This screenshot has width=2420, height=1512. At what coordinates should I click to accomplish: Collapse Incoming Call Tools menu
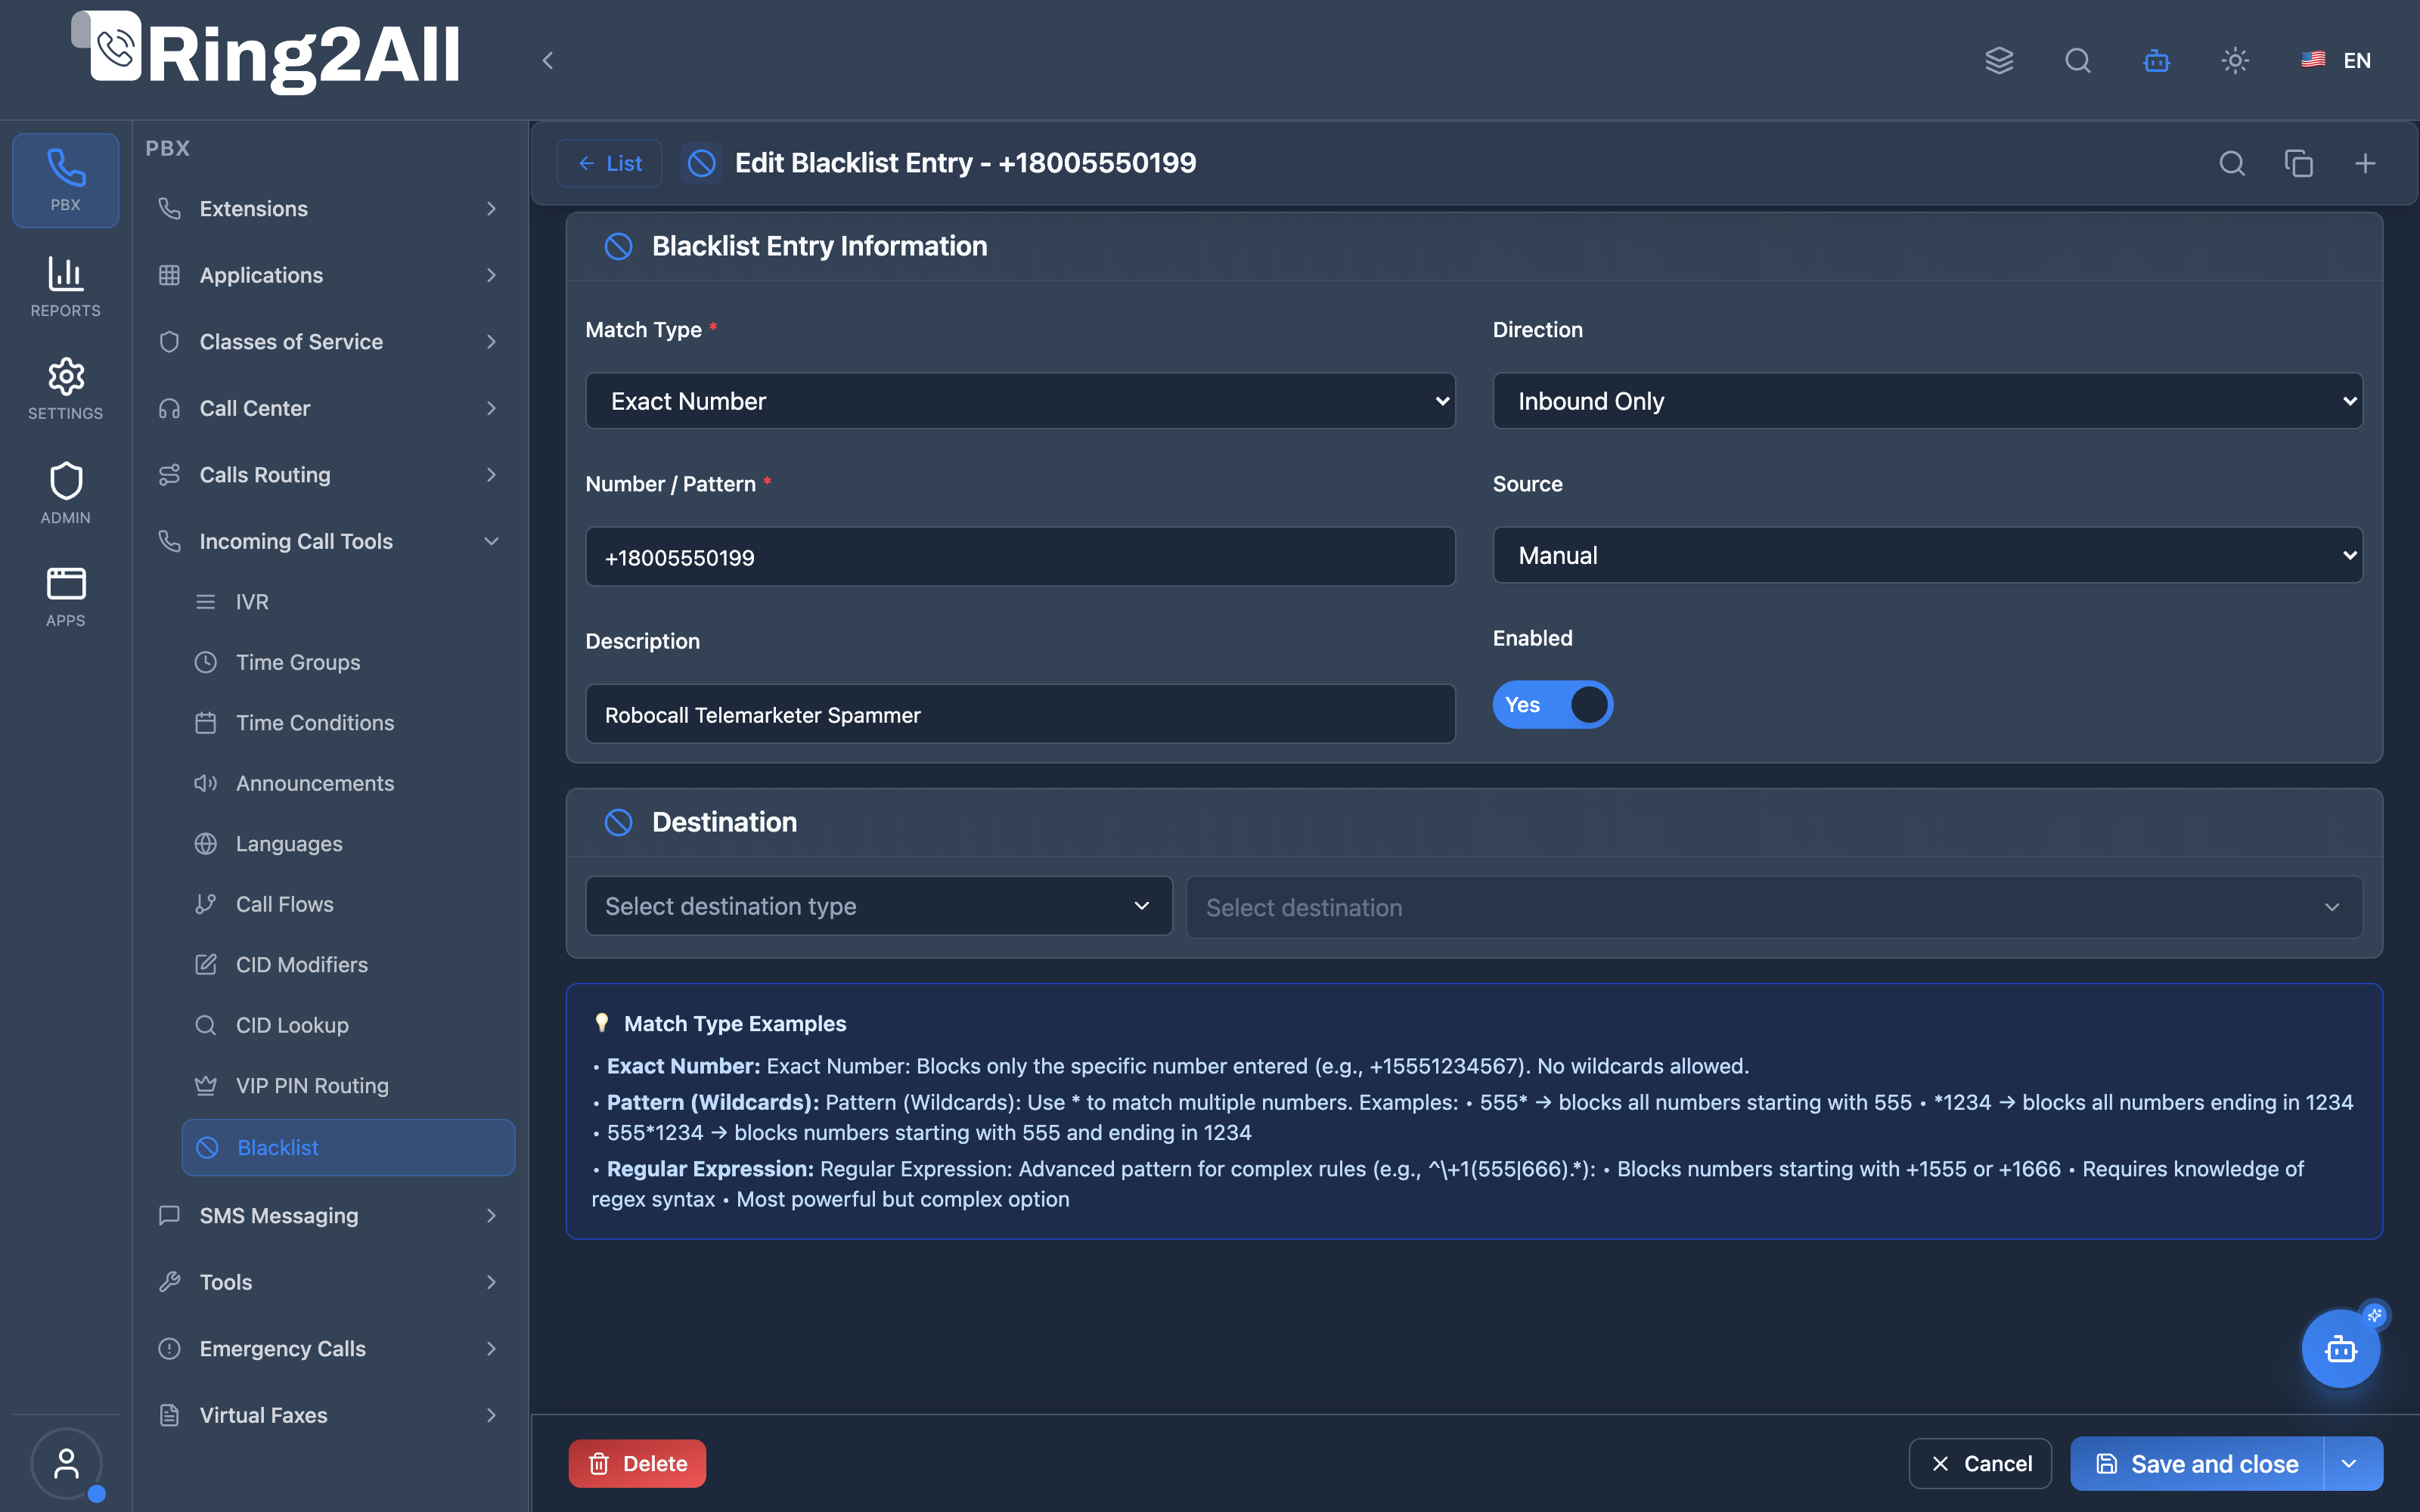point(329,541)
